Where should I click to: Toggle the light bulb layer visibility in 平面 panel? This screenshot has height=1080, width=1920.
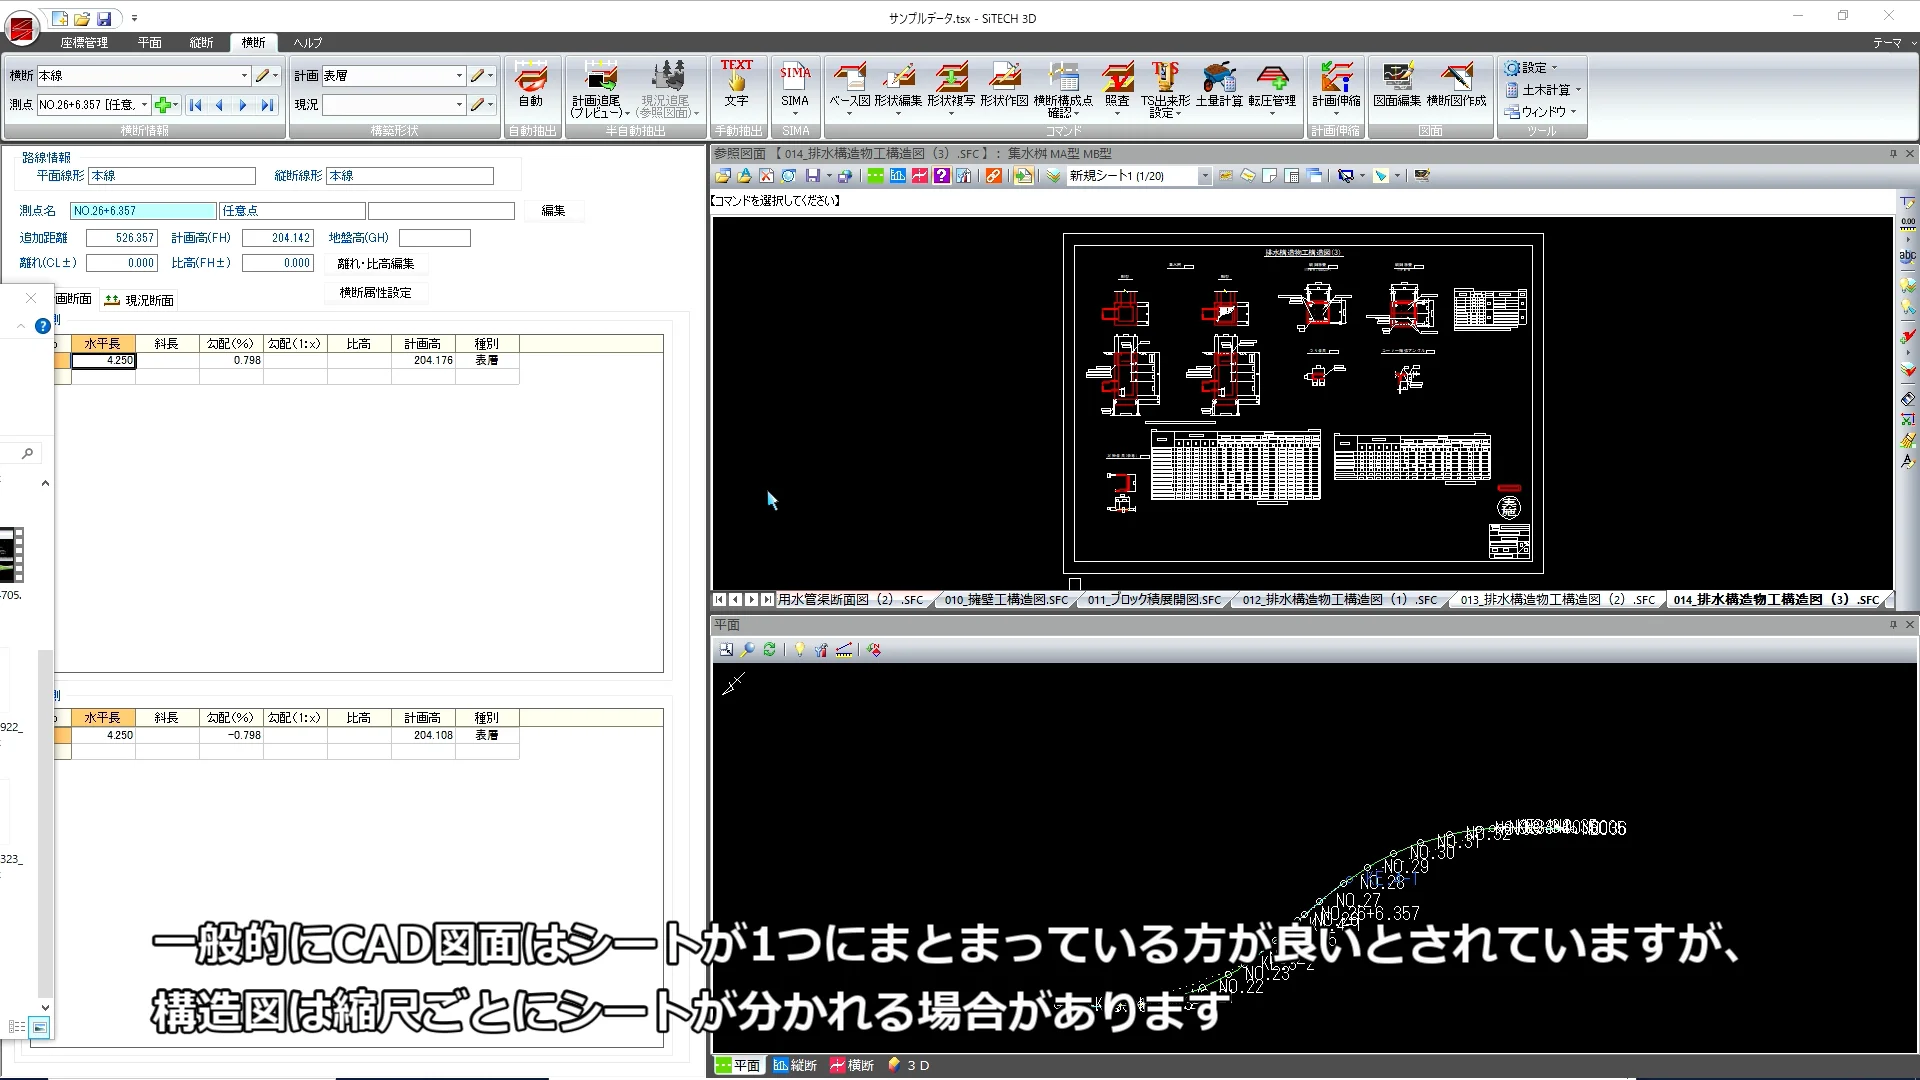pyautogui.click(x=798, y=649)
